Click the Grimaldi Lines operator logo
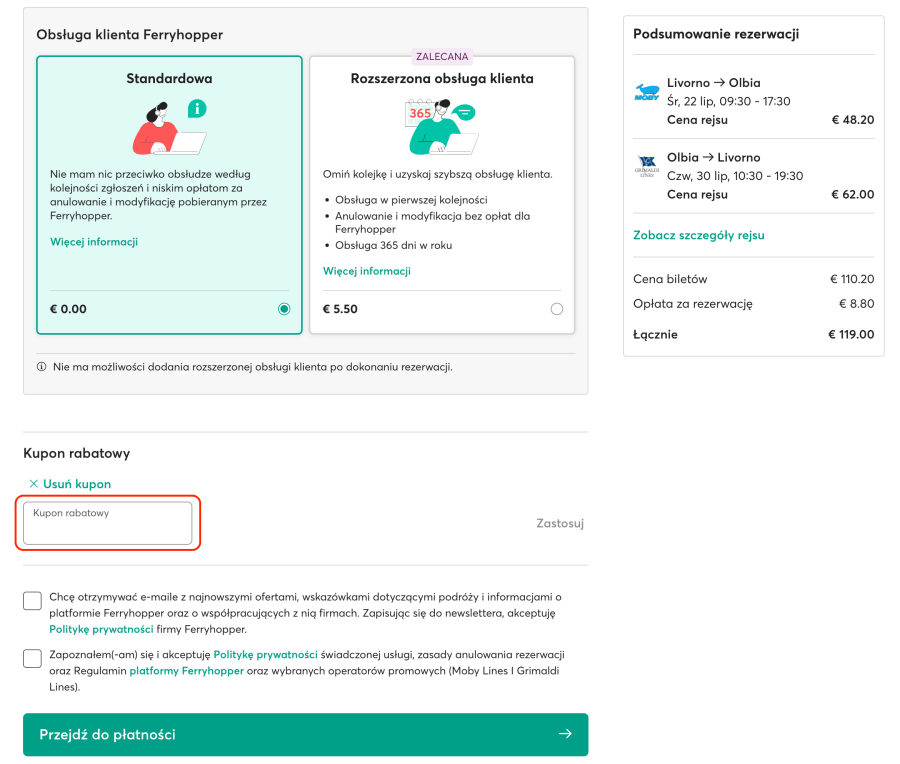900x764 pixels. [x=647, y=166]
